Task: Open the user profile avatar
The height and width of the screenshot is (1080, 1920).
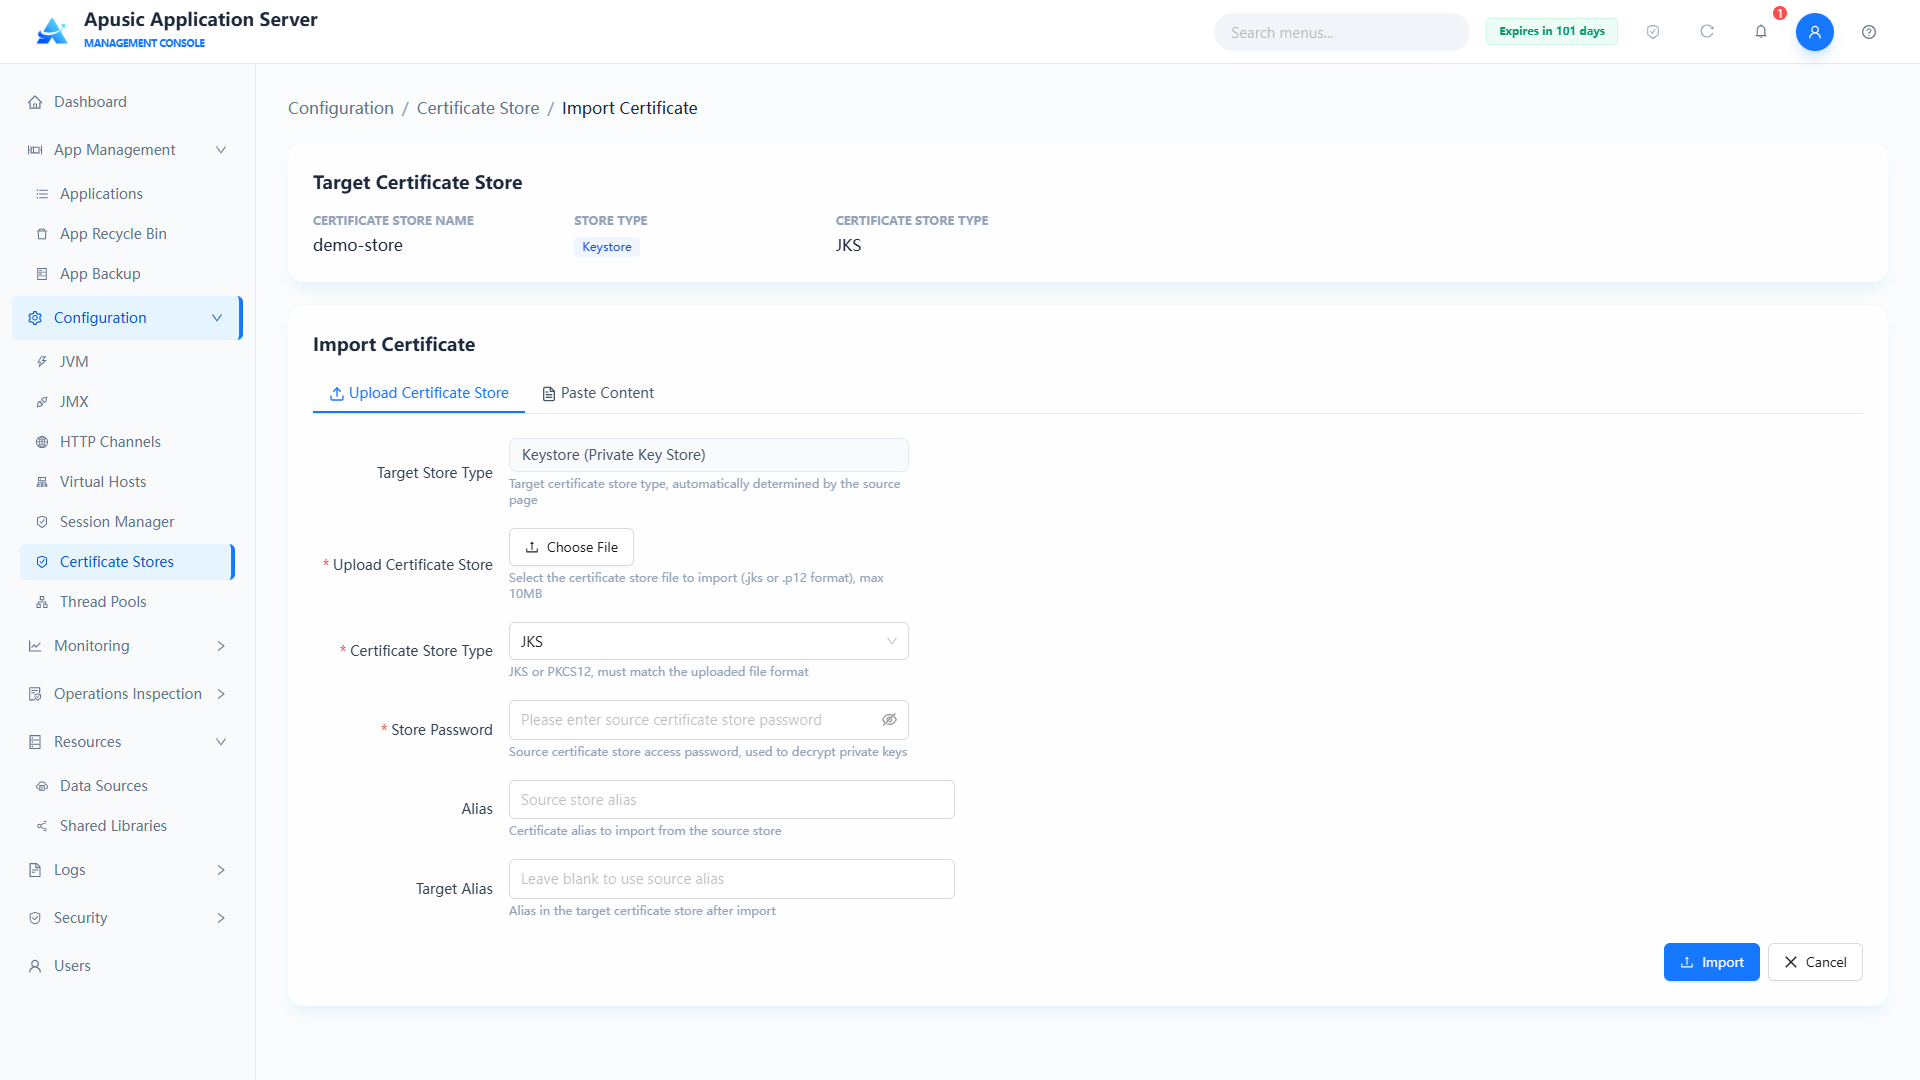Action: click(1814, 32)
